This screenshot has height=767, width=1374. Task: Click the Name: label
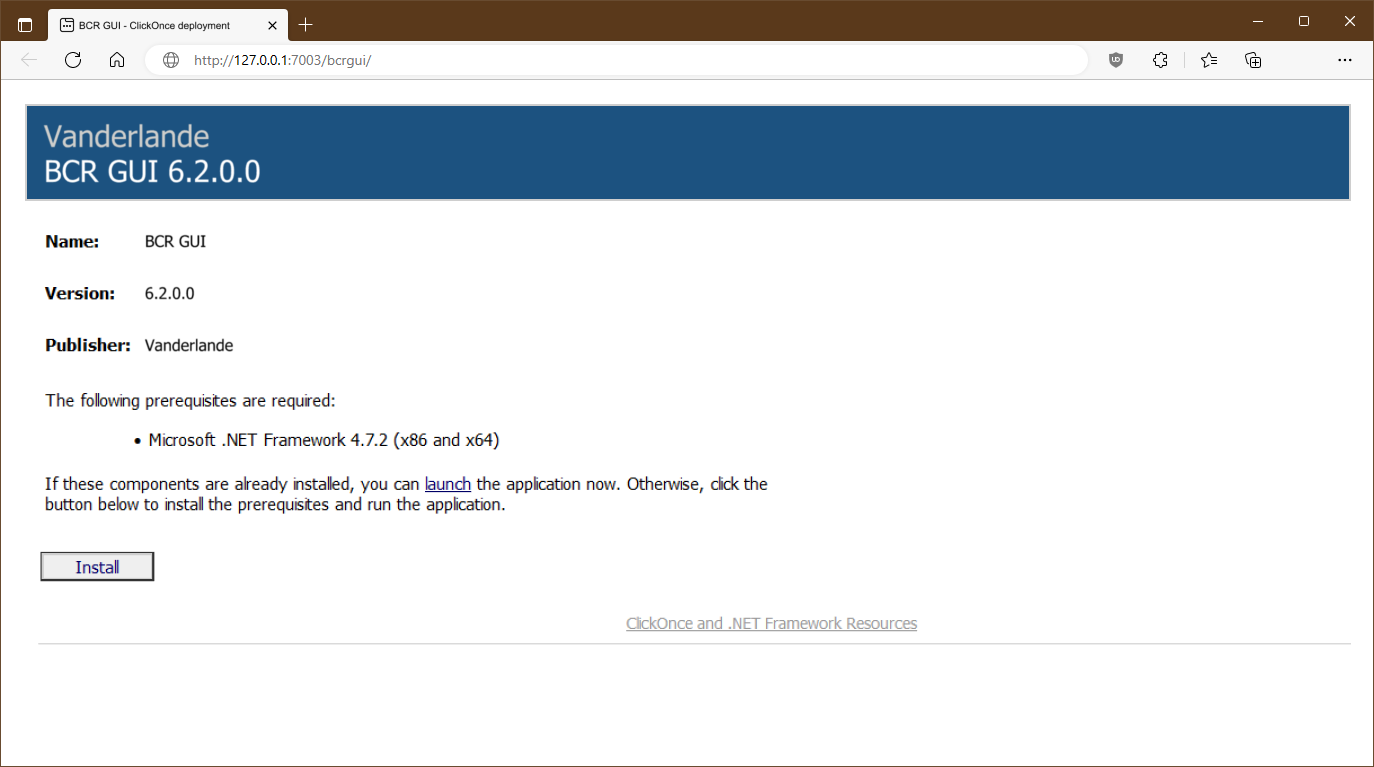tap(72, 241)
